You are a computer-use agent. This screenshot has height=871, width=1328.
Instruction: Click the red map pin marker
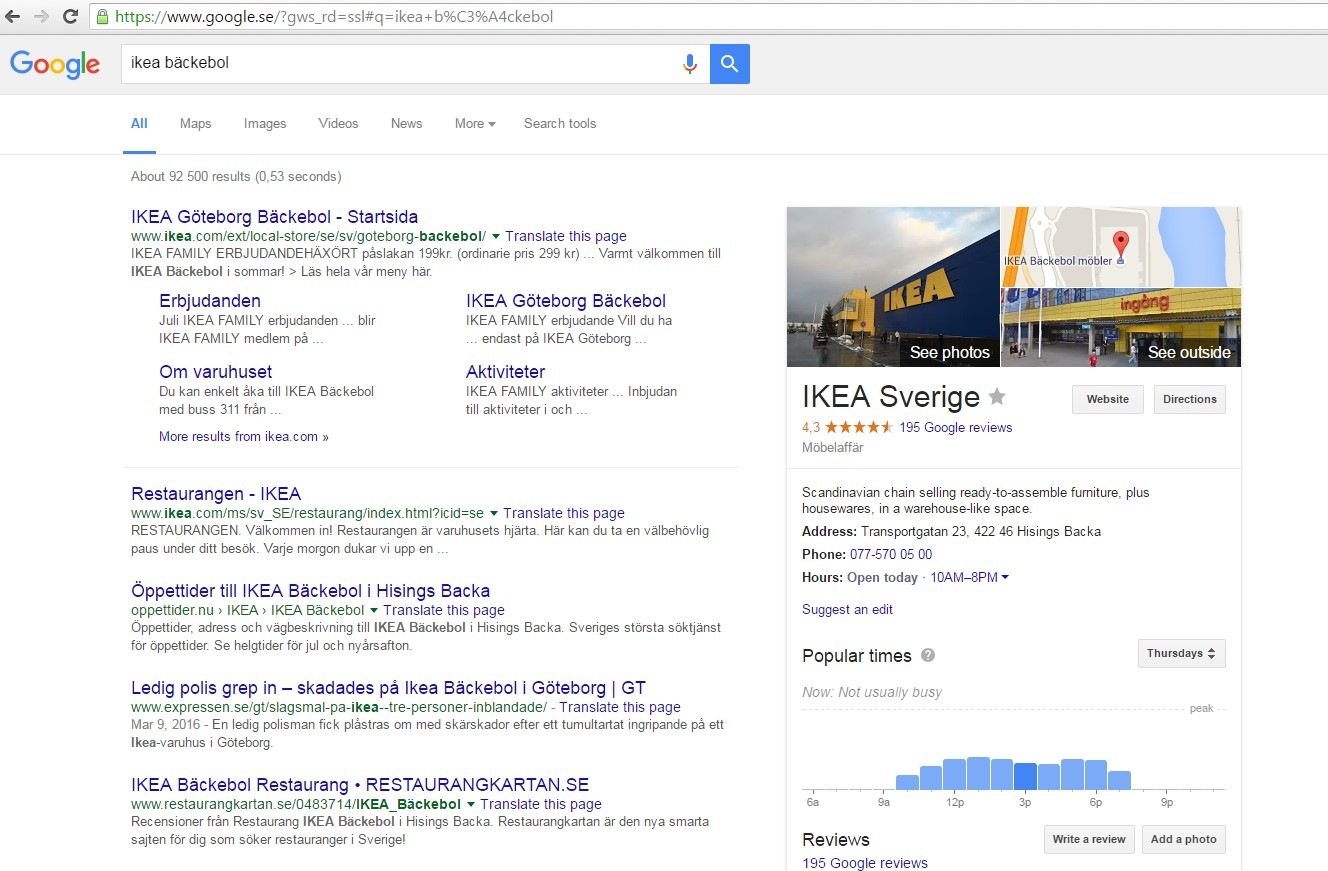(1121, 242)
